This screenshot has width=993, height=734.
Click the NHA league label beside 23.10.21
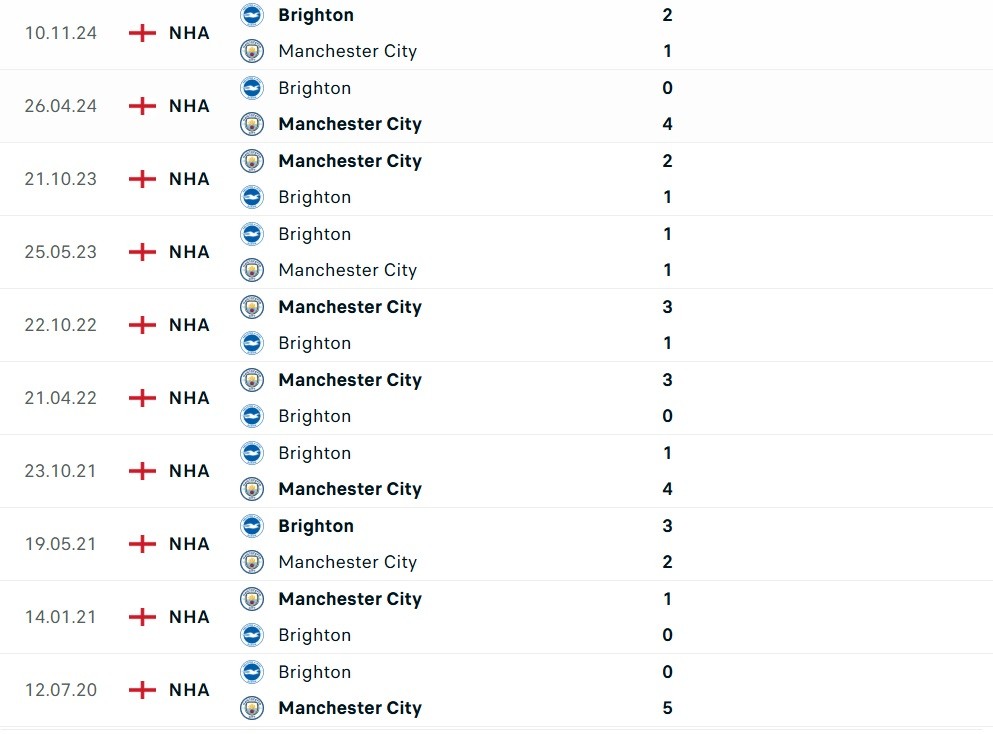(189, 471)
